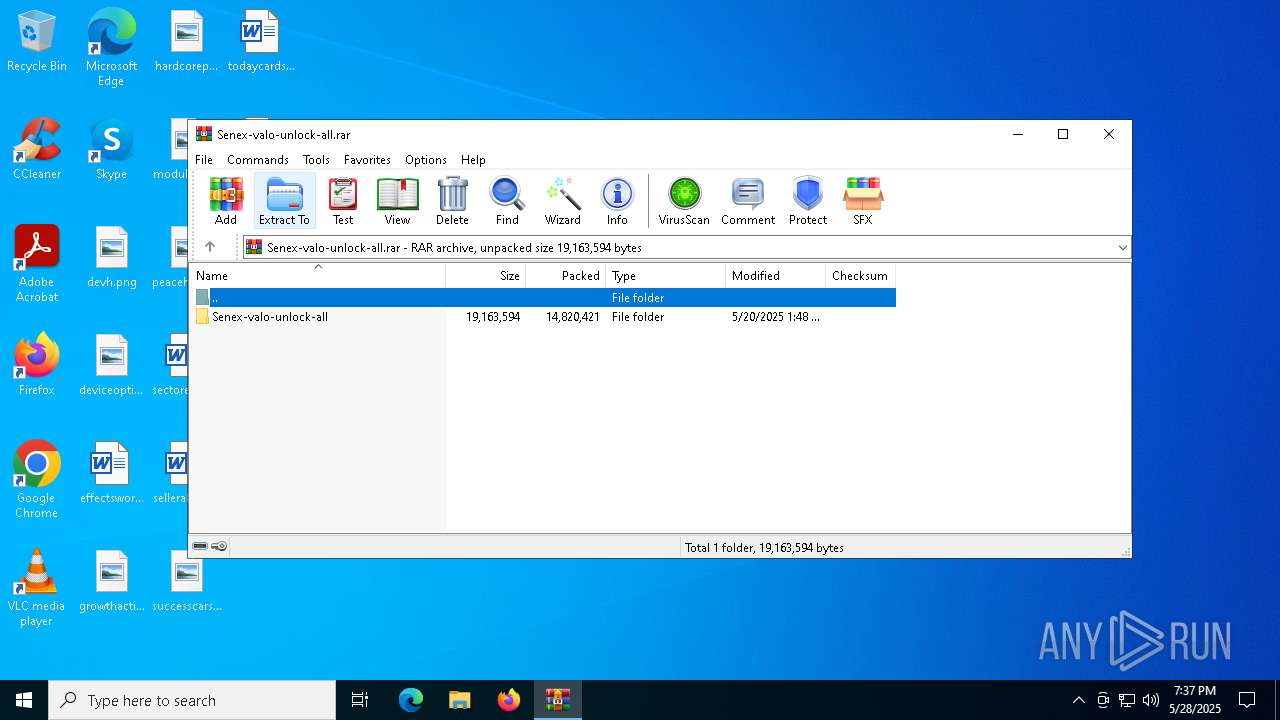
Task: Open Skype desktop shortcut
Action: (x=111, y=149)
